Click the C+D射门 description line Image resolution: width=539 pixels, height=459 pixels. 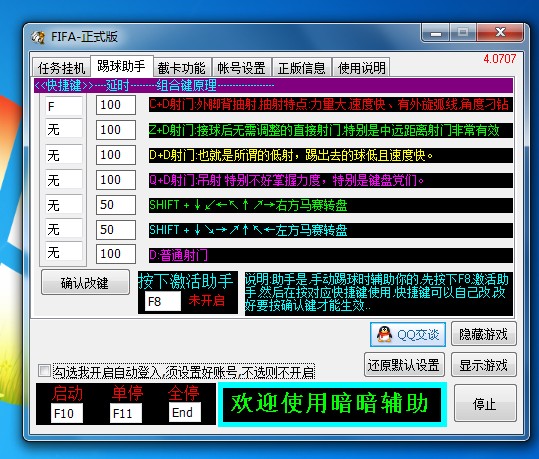(331, 105)
